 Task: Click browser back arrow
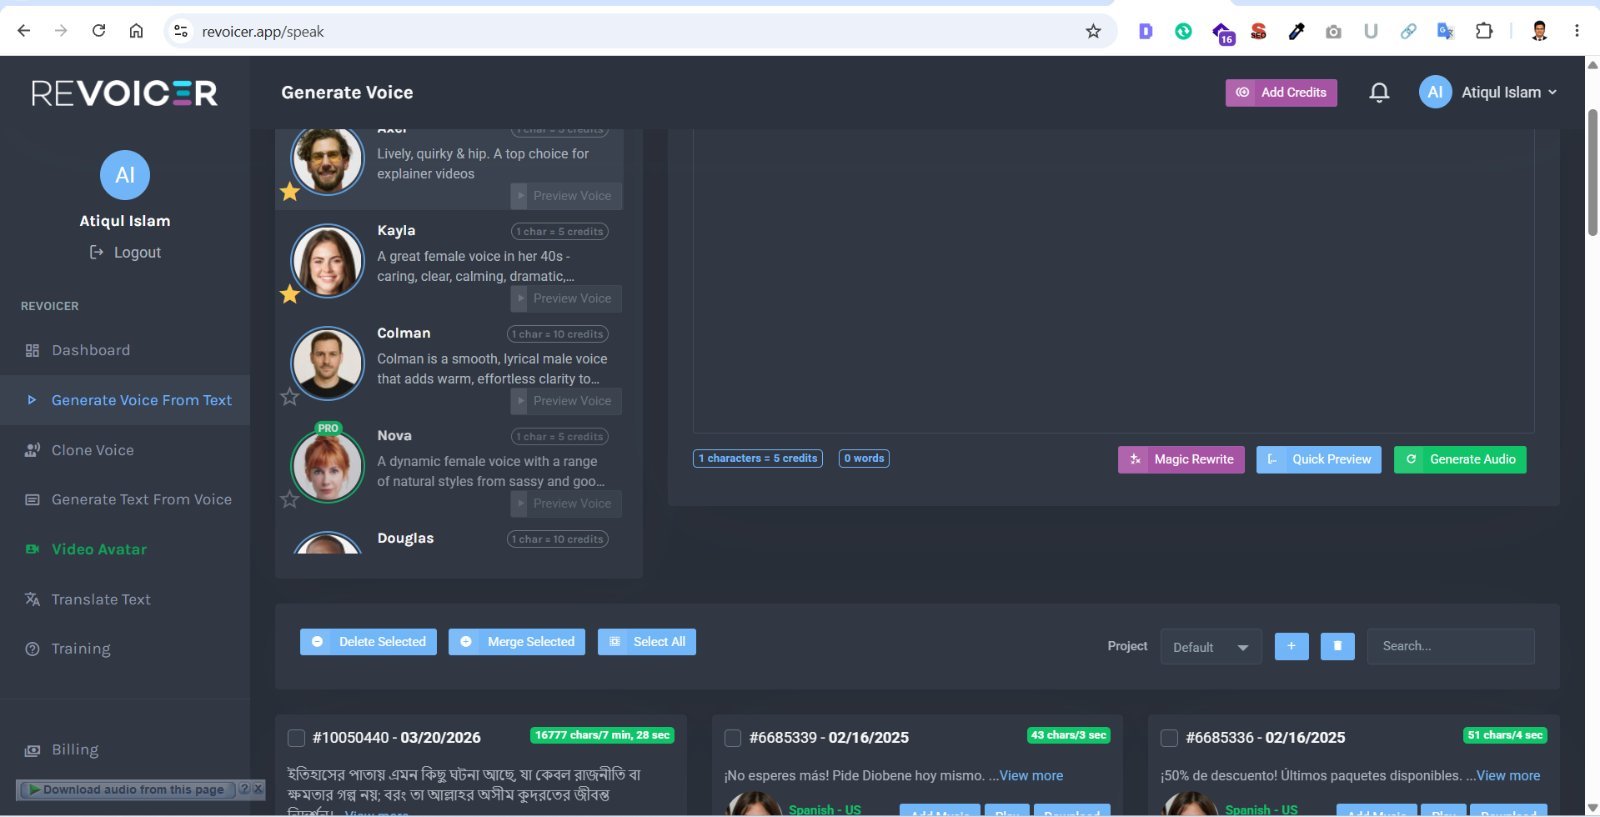(24, 31)
